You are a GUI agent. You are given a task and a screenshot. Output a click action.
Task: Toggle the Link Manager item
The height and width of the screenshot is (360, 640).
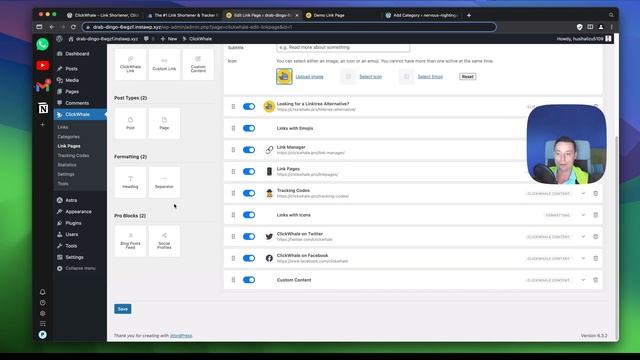249,150
